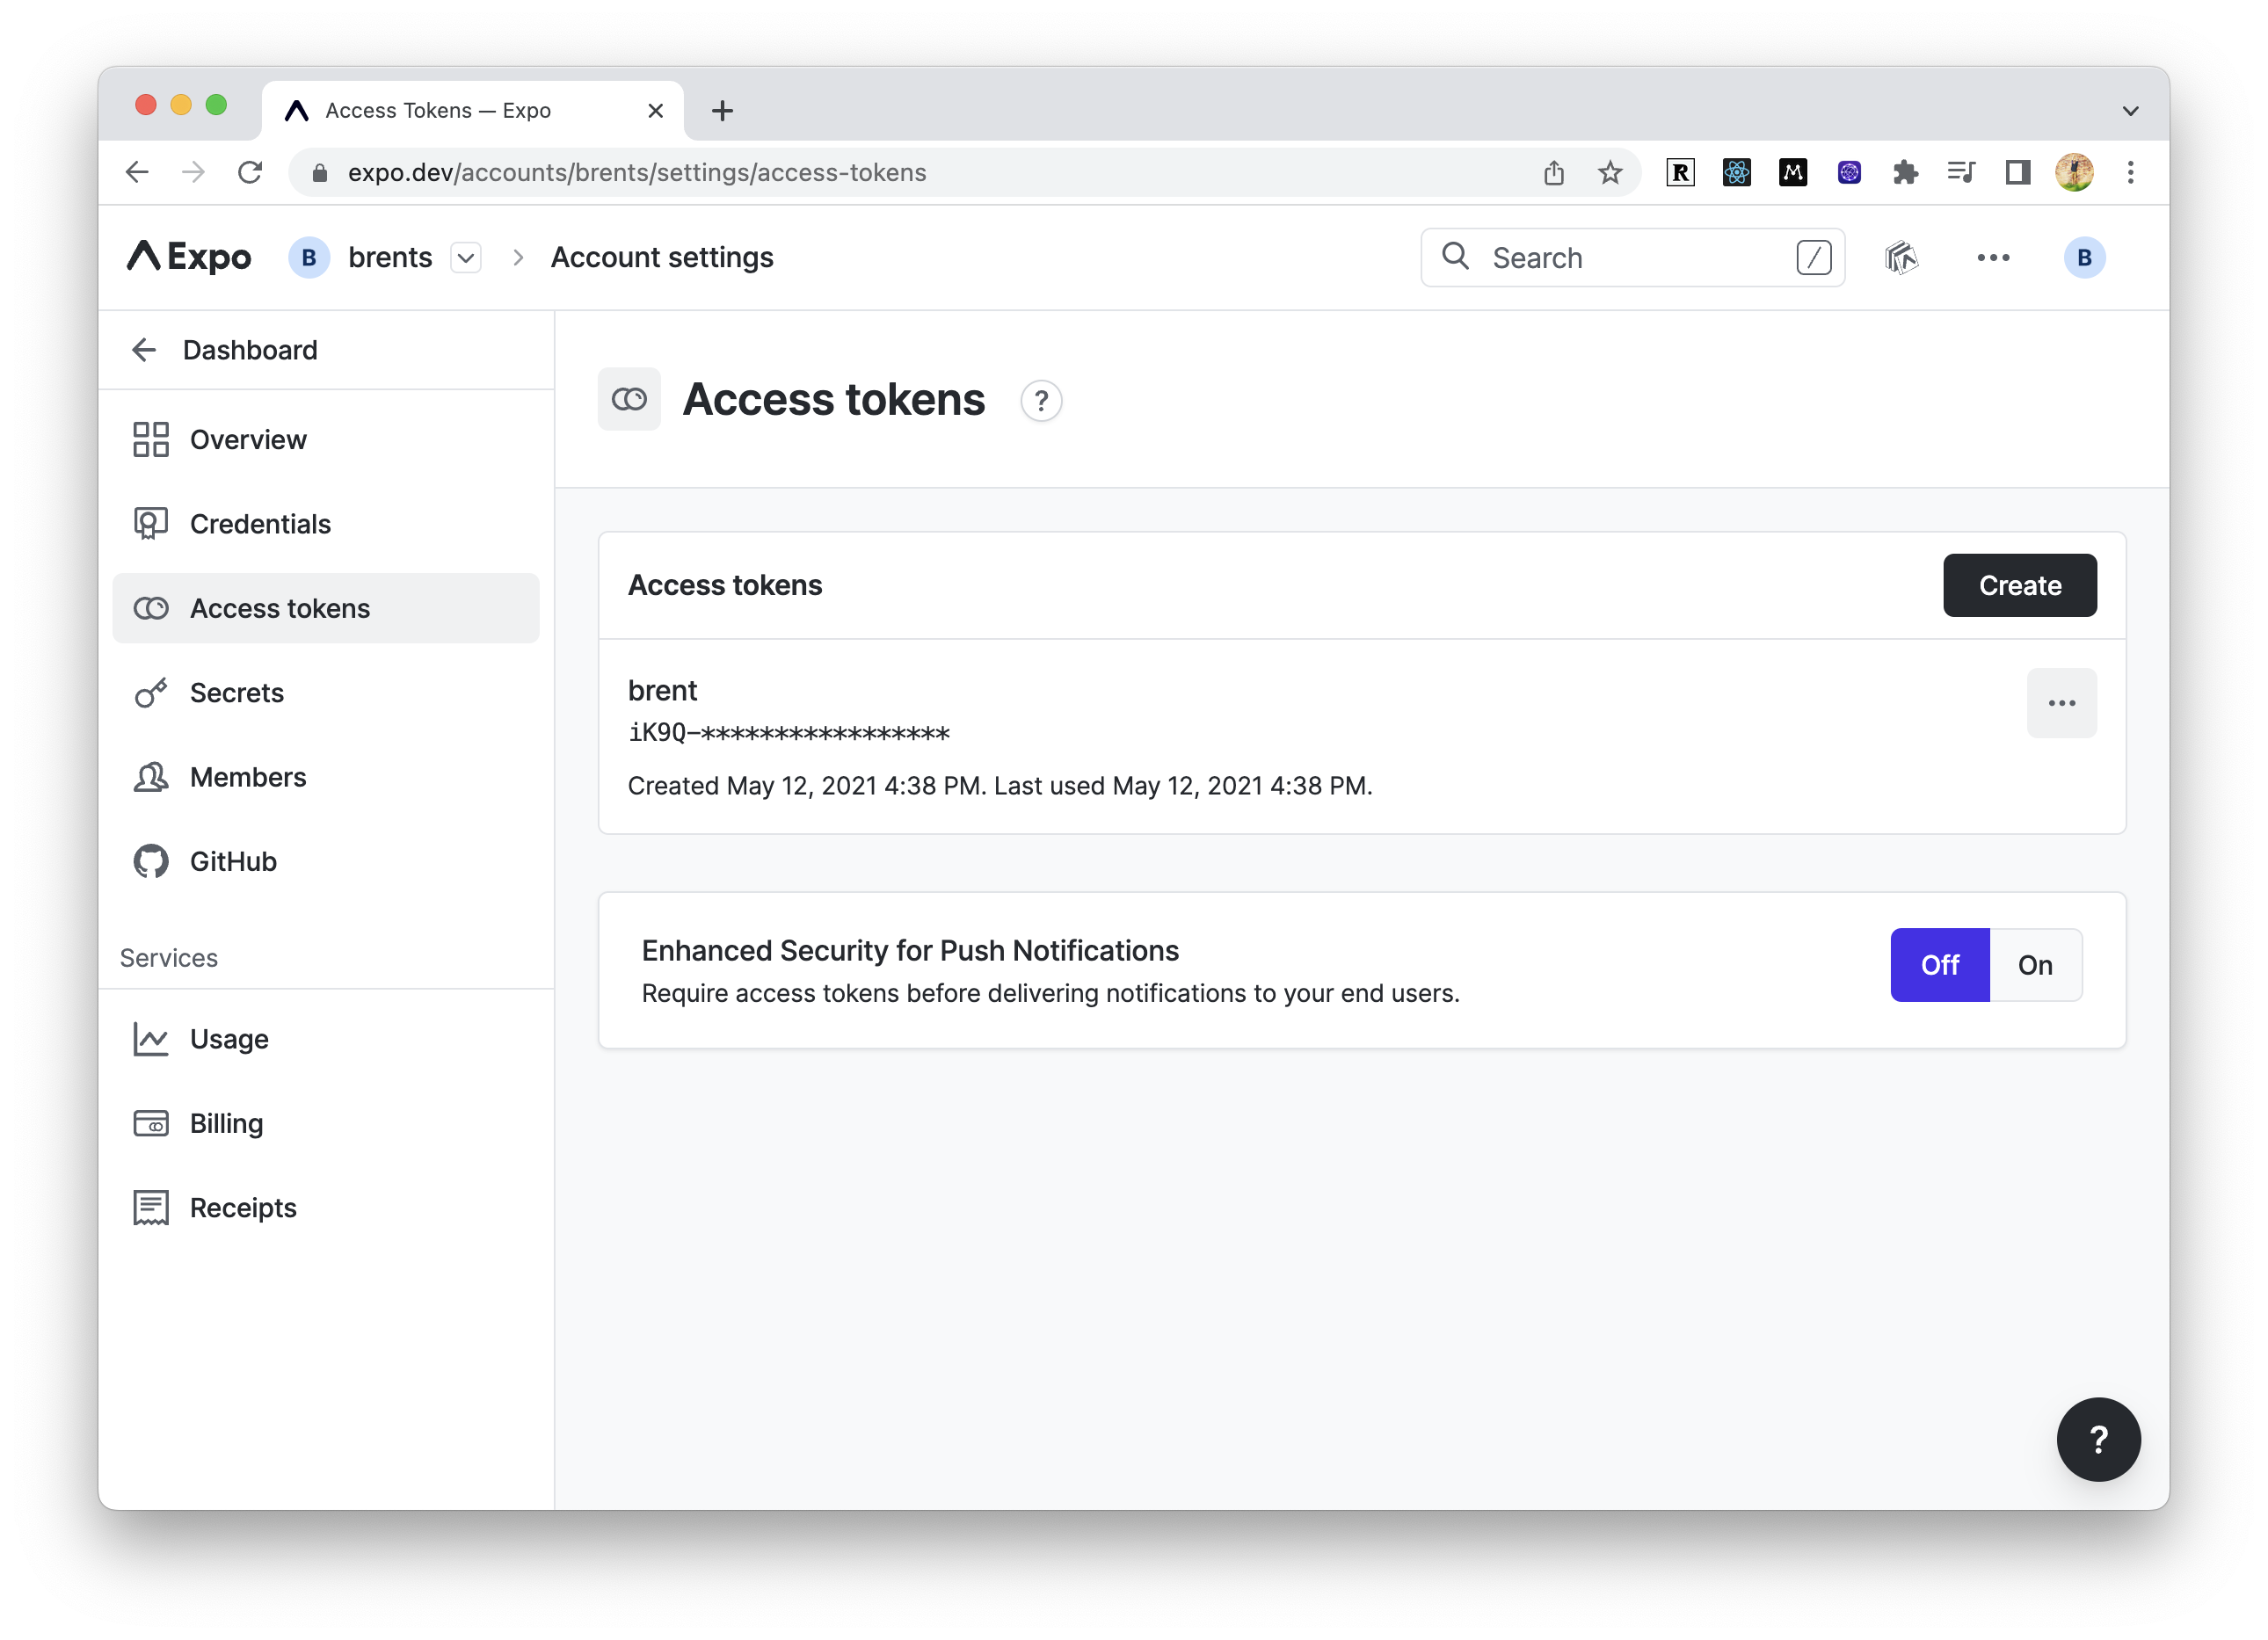
Task: Click the Secrets key icon
Action: [151, 693]
